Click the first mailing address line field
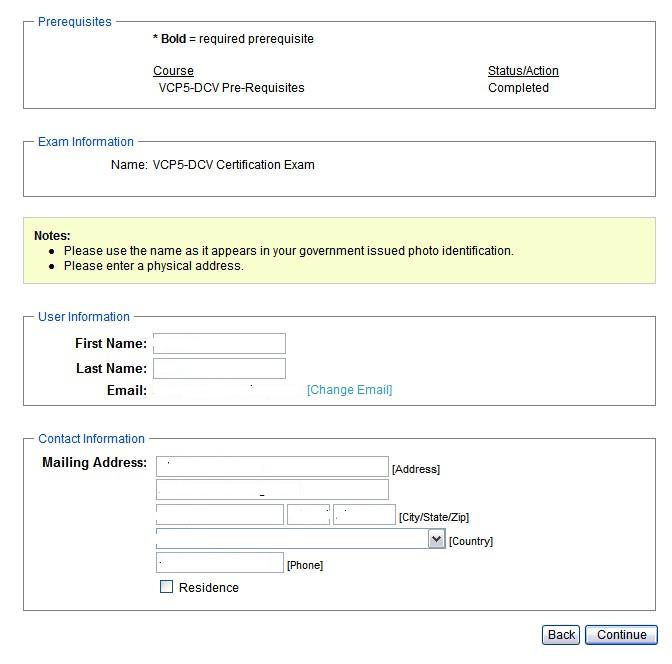The width and height of the screenshot is (672, 664). click(x=272, y=467)
